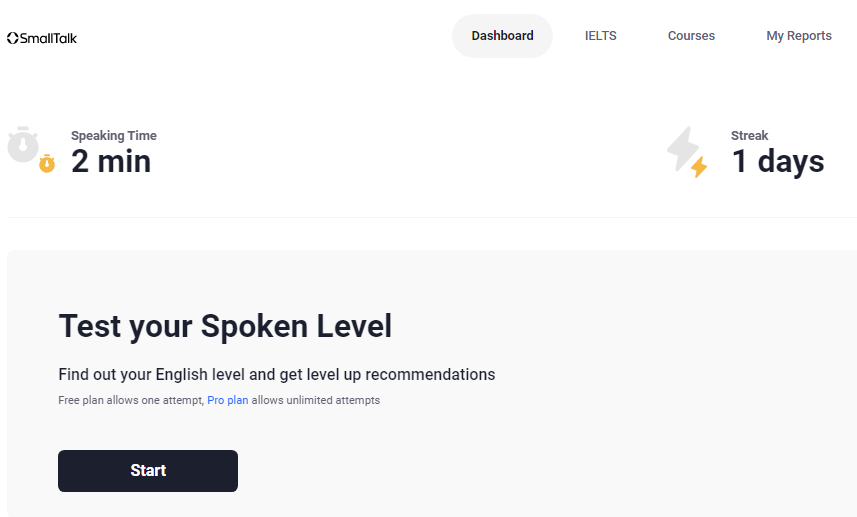857x517 pixels.
Task: Open the Dashboard tab
Action: [502, 36]
